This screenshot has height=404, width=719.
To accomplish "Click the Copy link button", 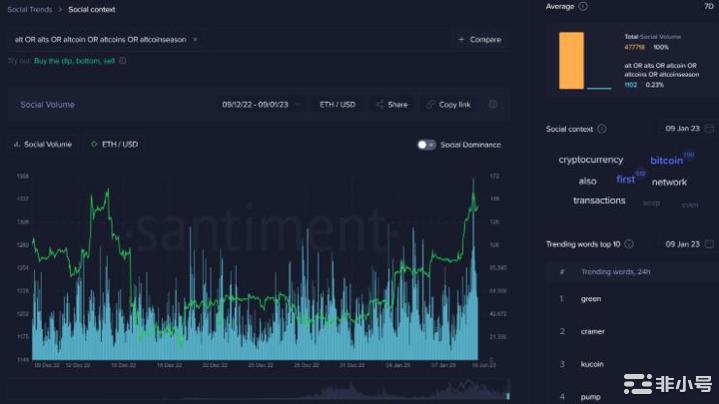I will [x=448, y=104].
